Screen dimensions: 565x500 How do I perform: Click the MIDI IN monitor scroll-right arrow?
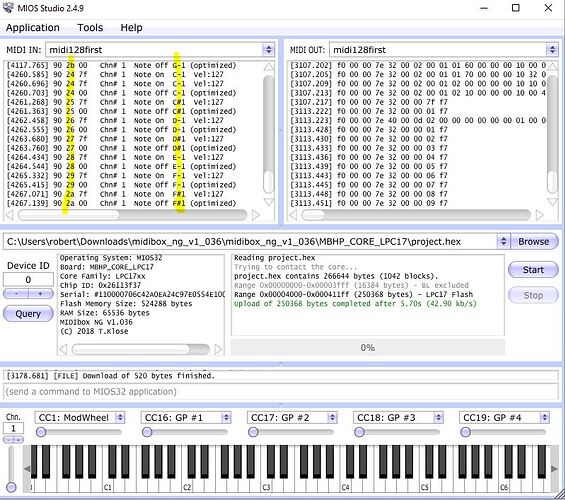[x=255, y=215]
